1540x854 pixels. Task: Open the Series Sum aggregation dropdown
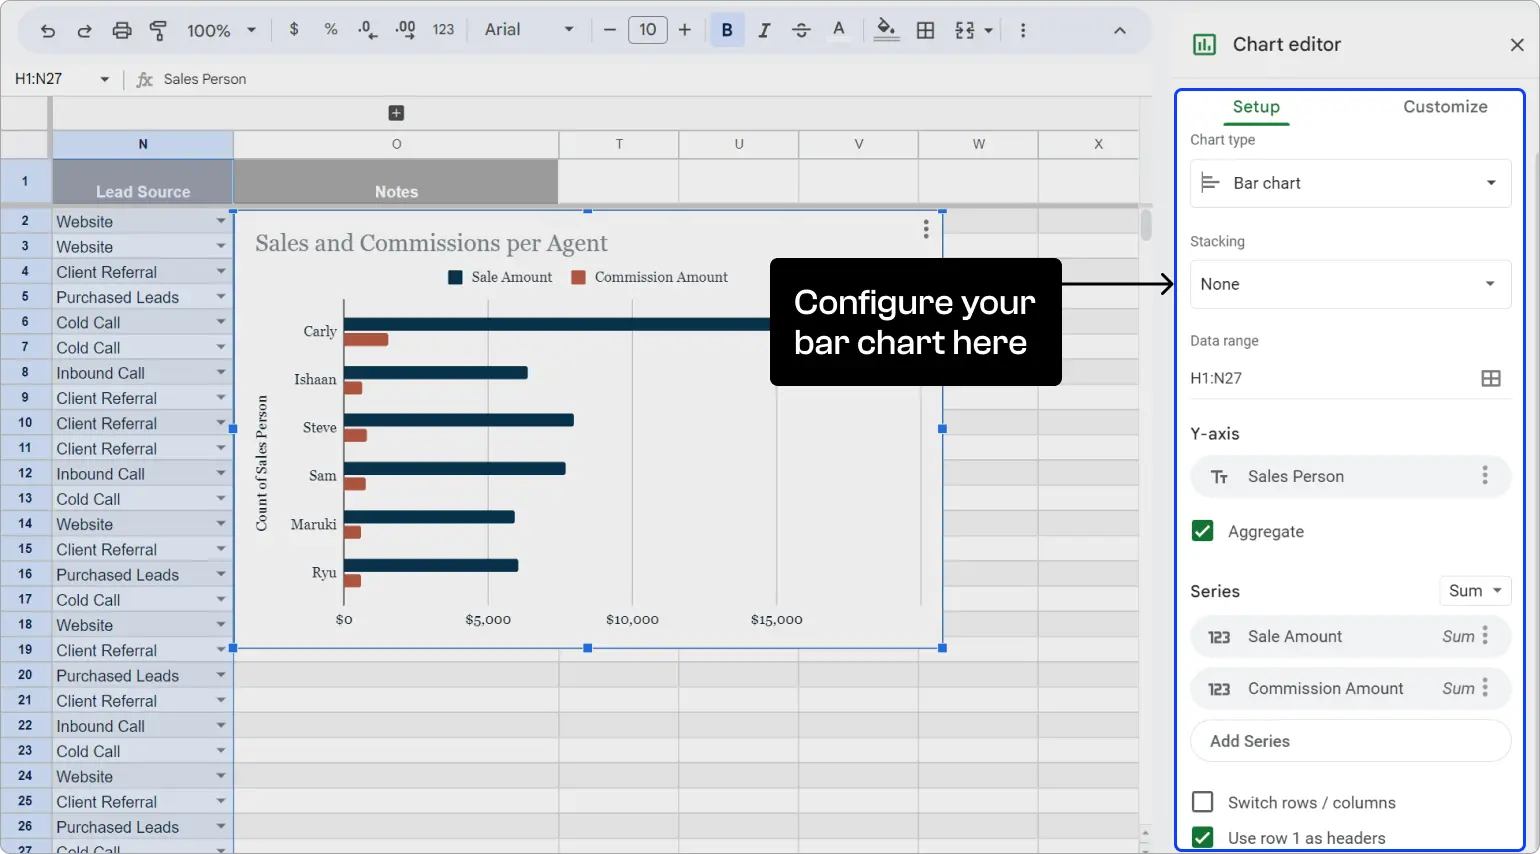tap(1475, 590)
